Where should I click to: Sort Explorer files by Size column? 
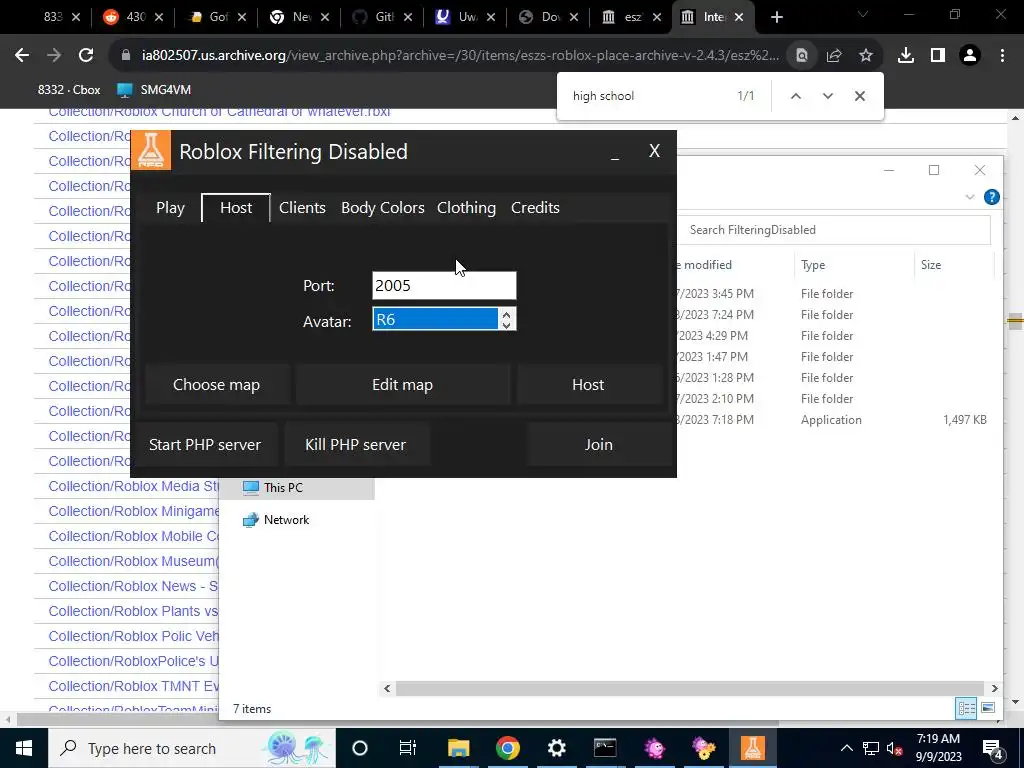[931, 265]
